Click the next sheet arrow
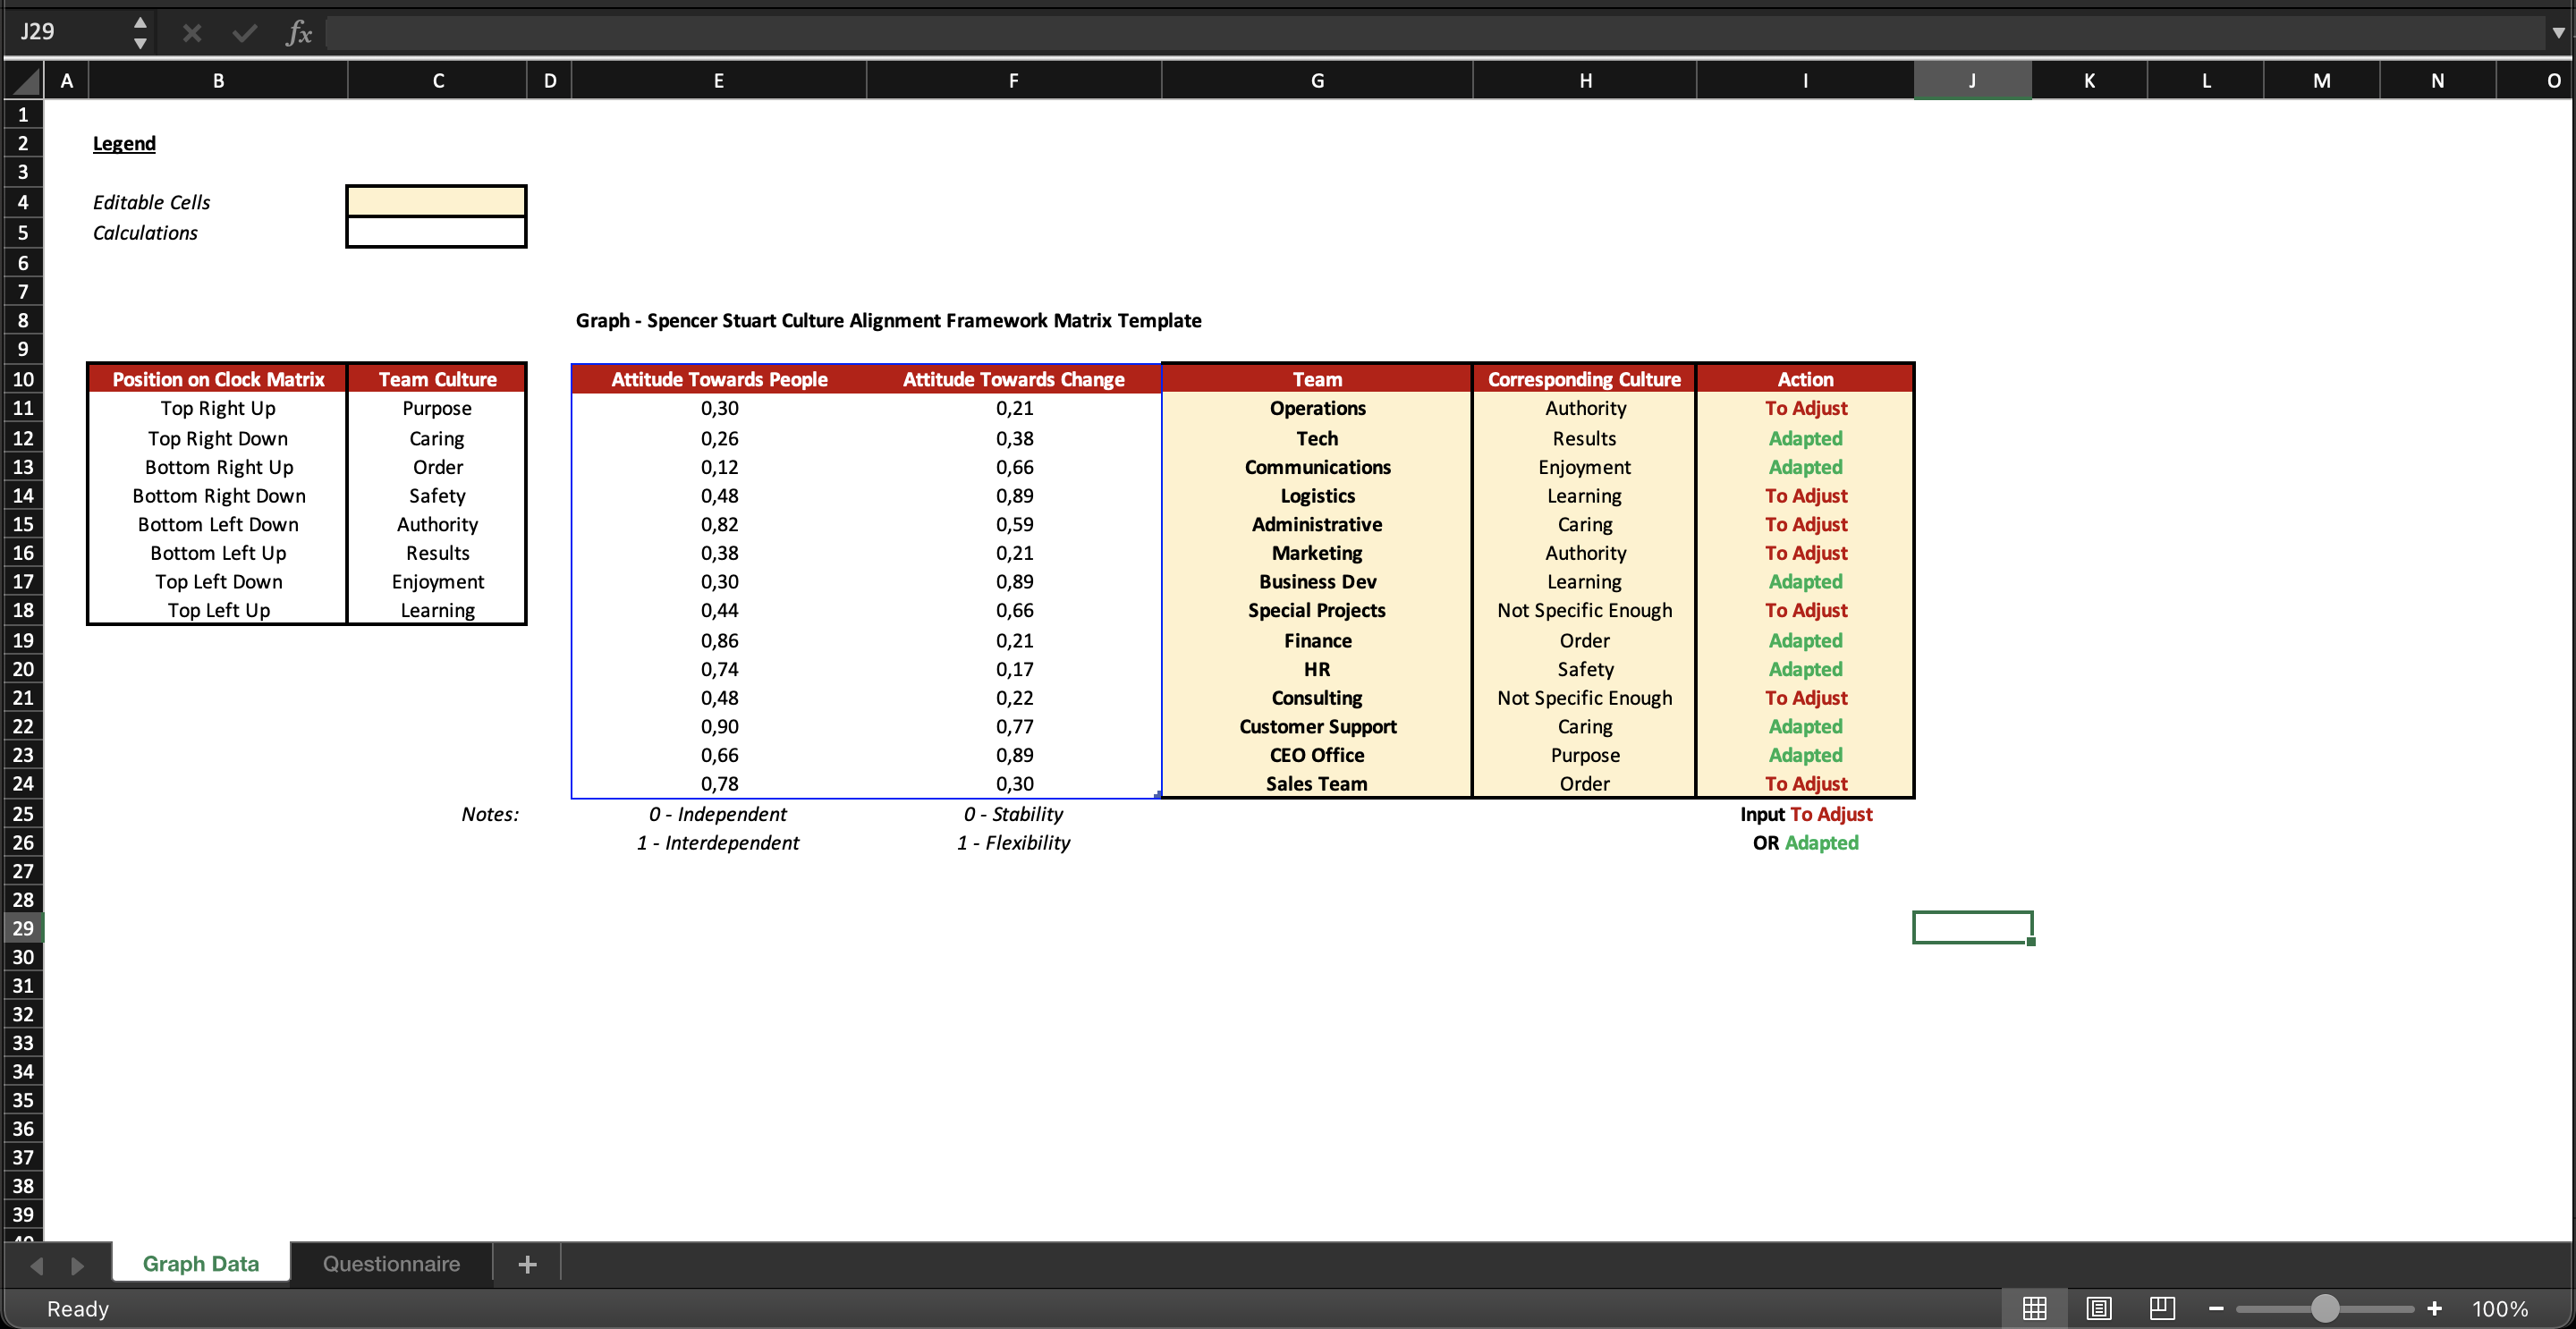2576x1329 pixels. [x=77, y=1265]
